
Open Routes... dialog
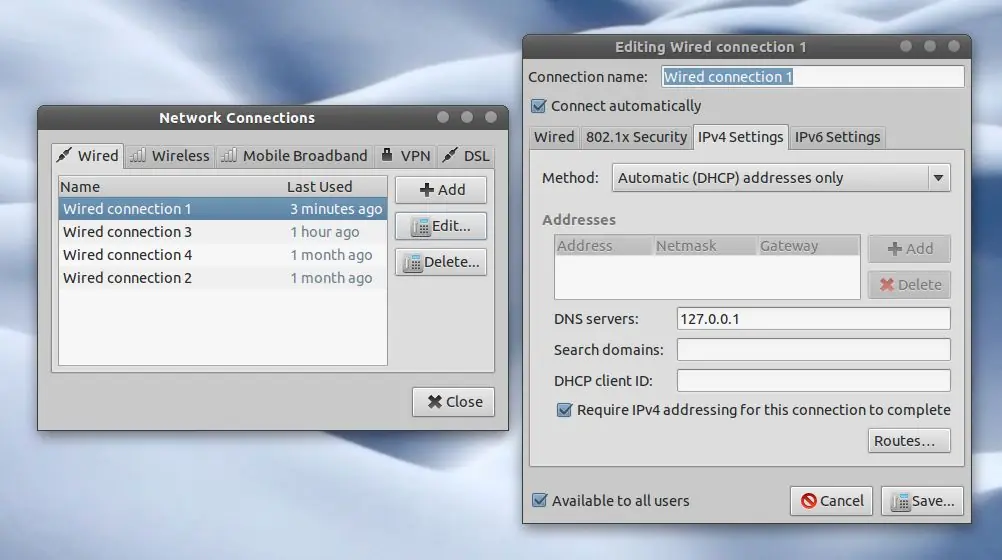point(909,440)
